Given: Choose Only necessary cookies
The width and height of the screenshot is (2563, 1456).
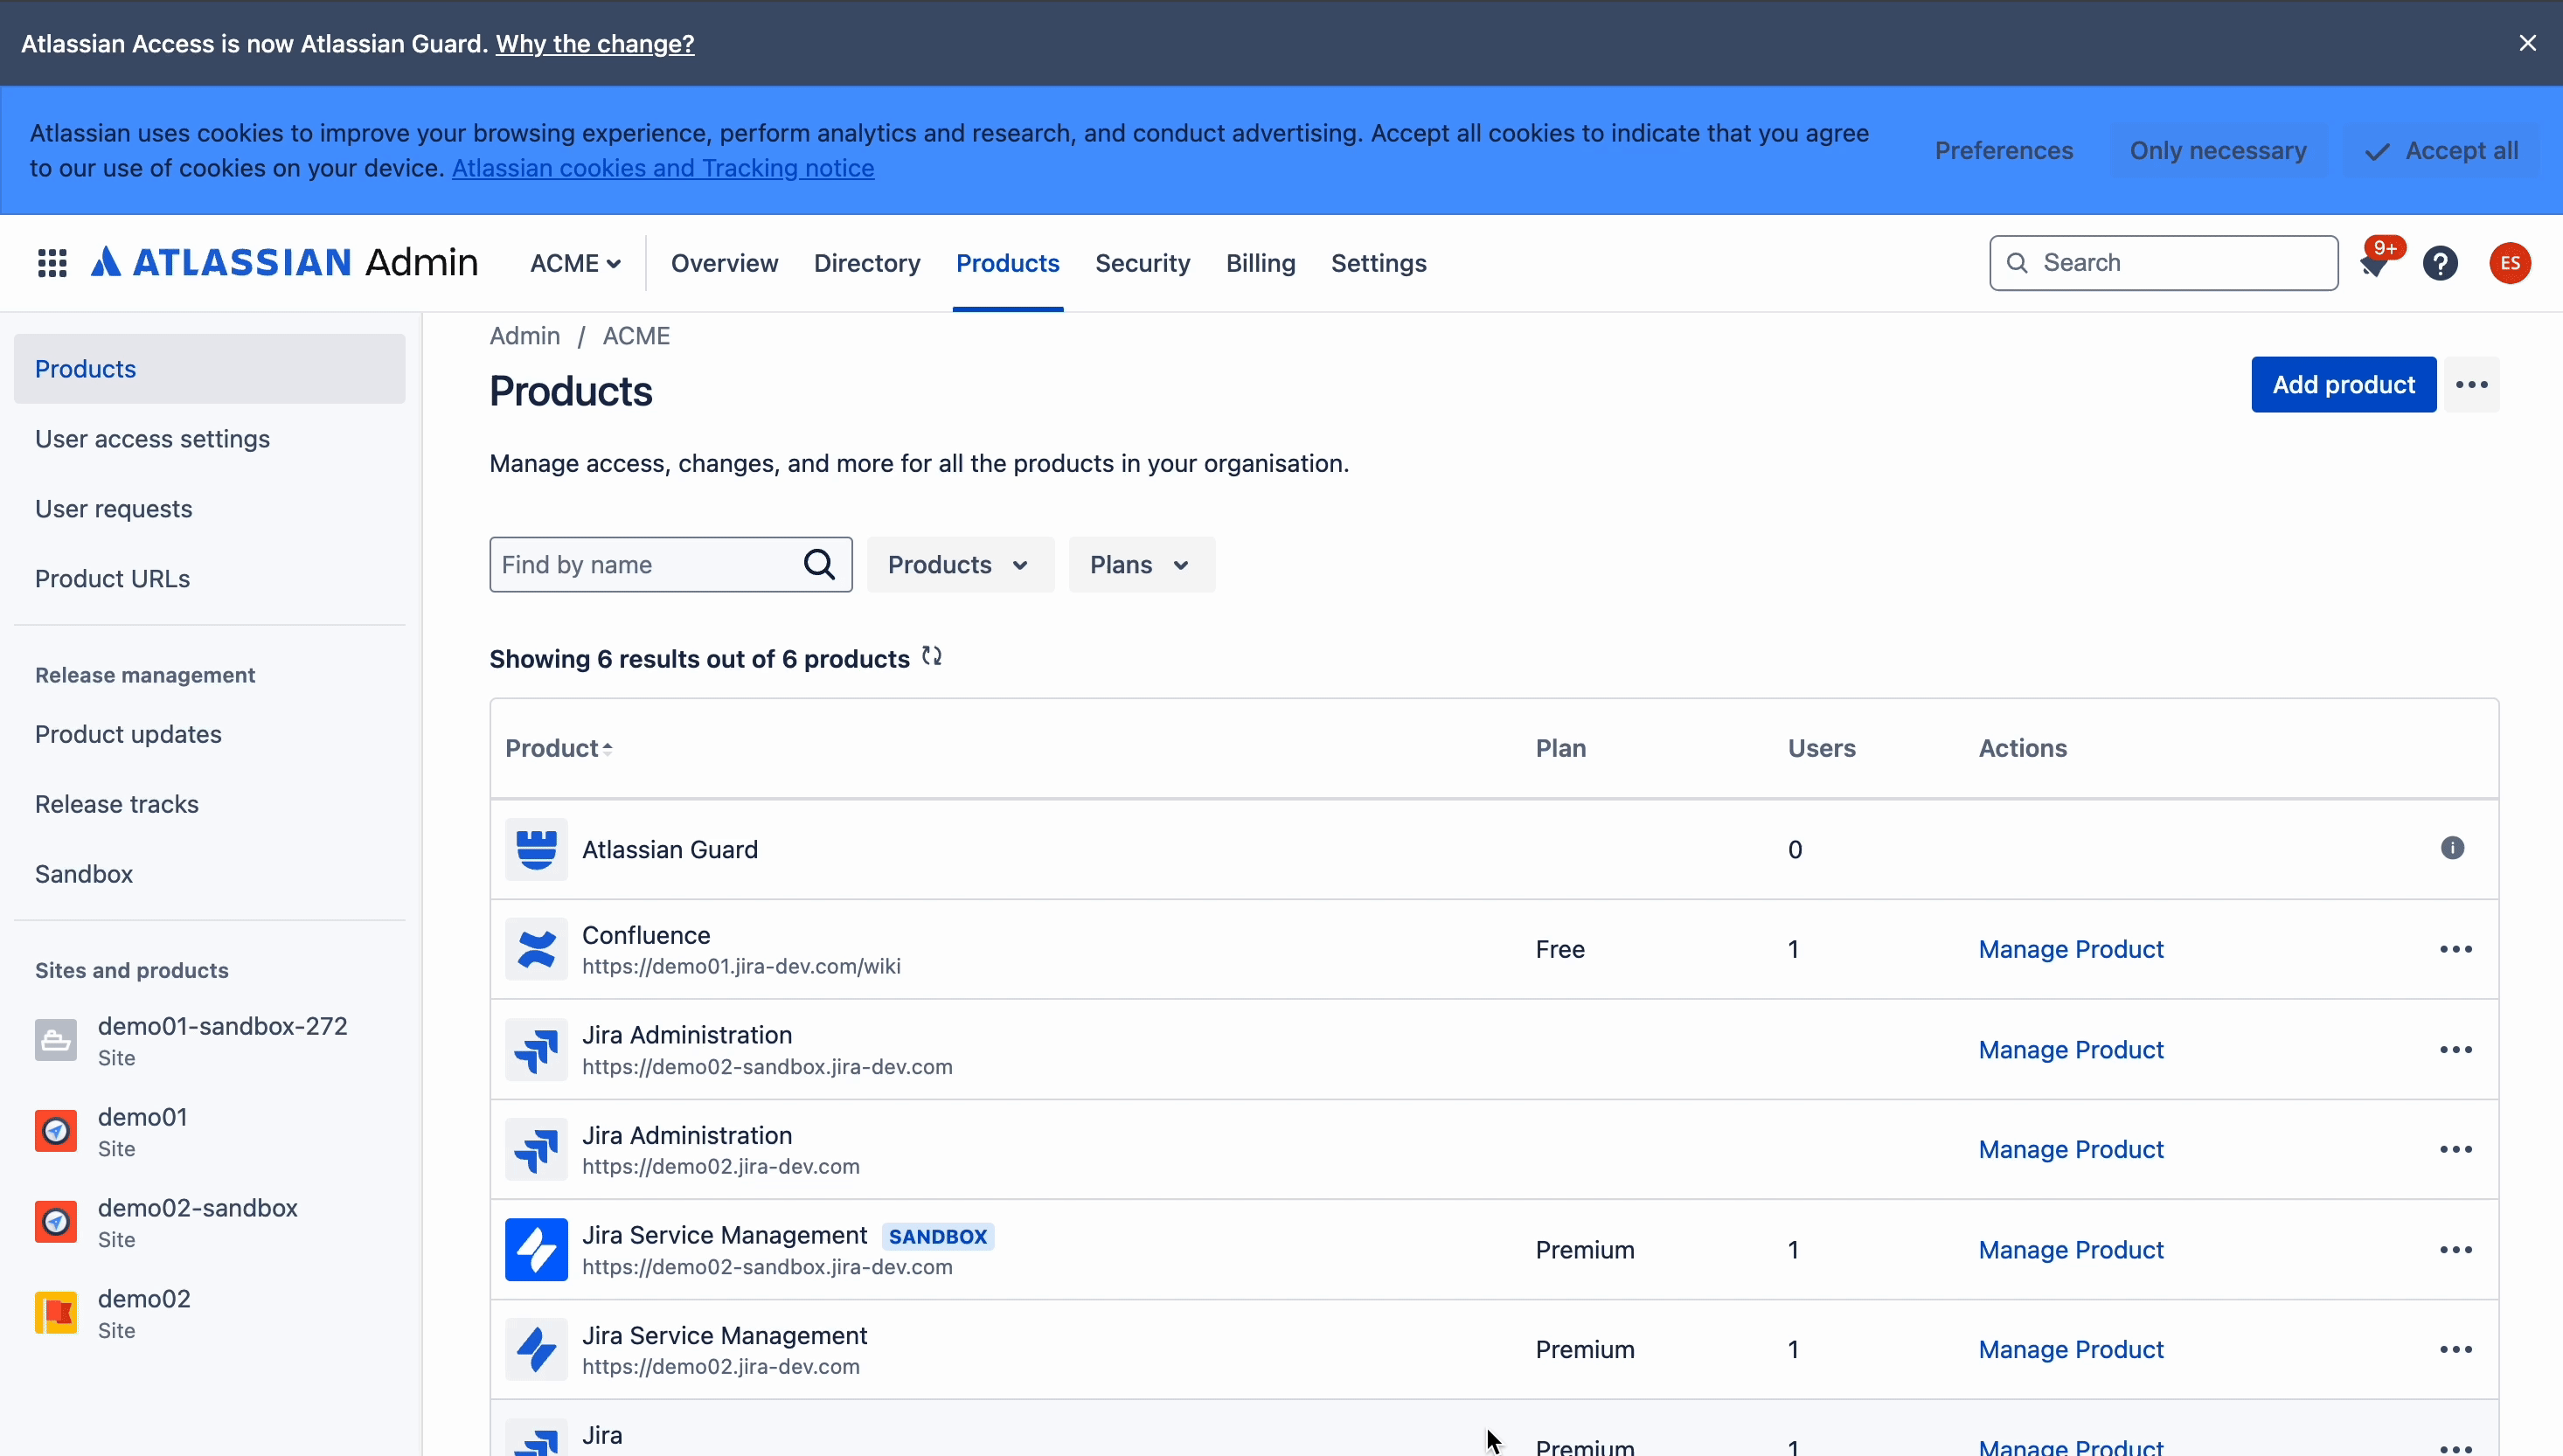Looking at the screenshot, I should tap(2217, 150).
